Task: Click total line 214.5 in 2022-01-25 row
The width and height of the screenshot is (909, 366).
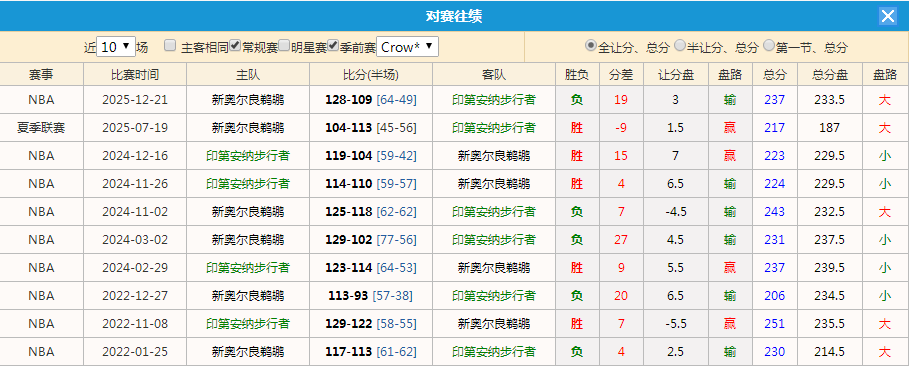Action: click(x=830, y=351)
